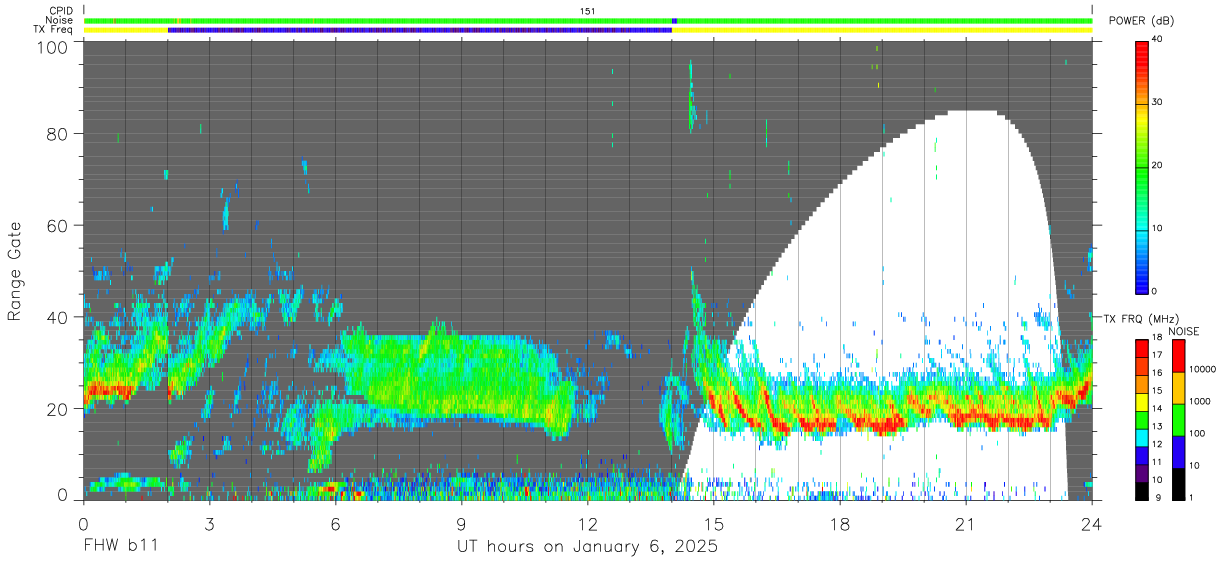Click the blue segment of NOISE color bar
The height and width of the screenshot is (567, 1228).
pos(1179,451)
